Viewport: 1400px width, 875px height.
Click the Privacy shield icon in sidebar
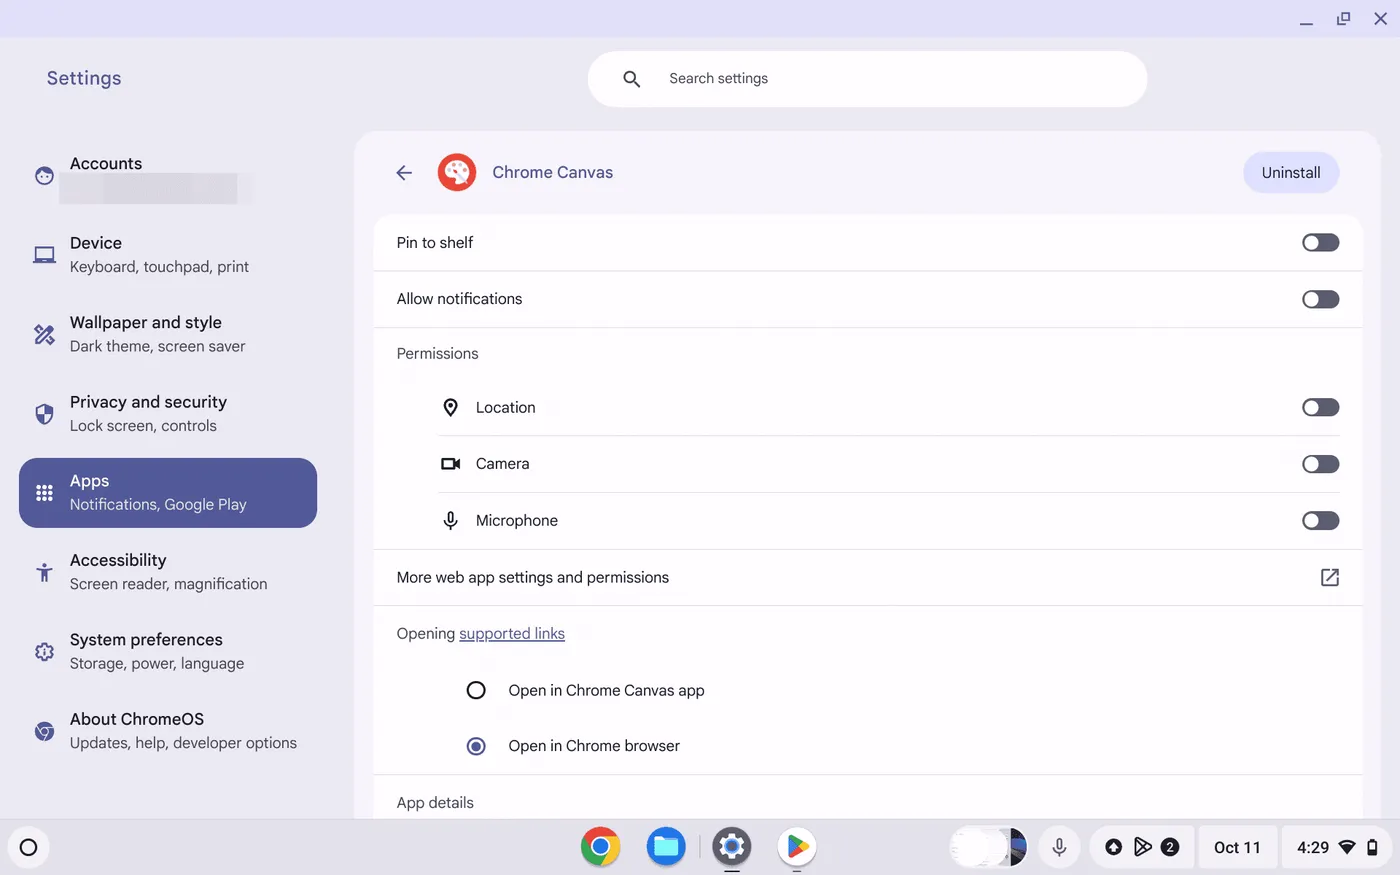44,414
